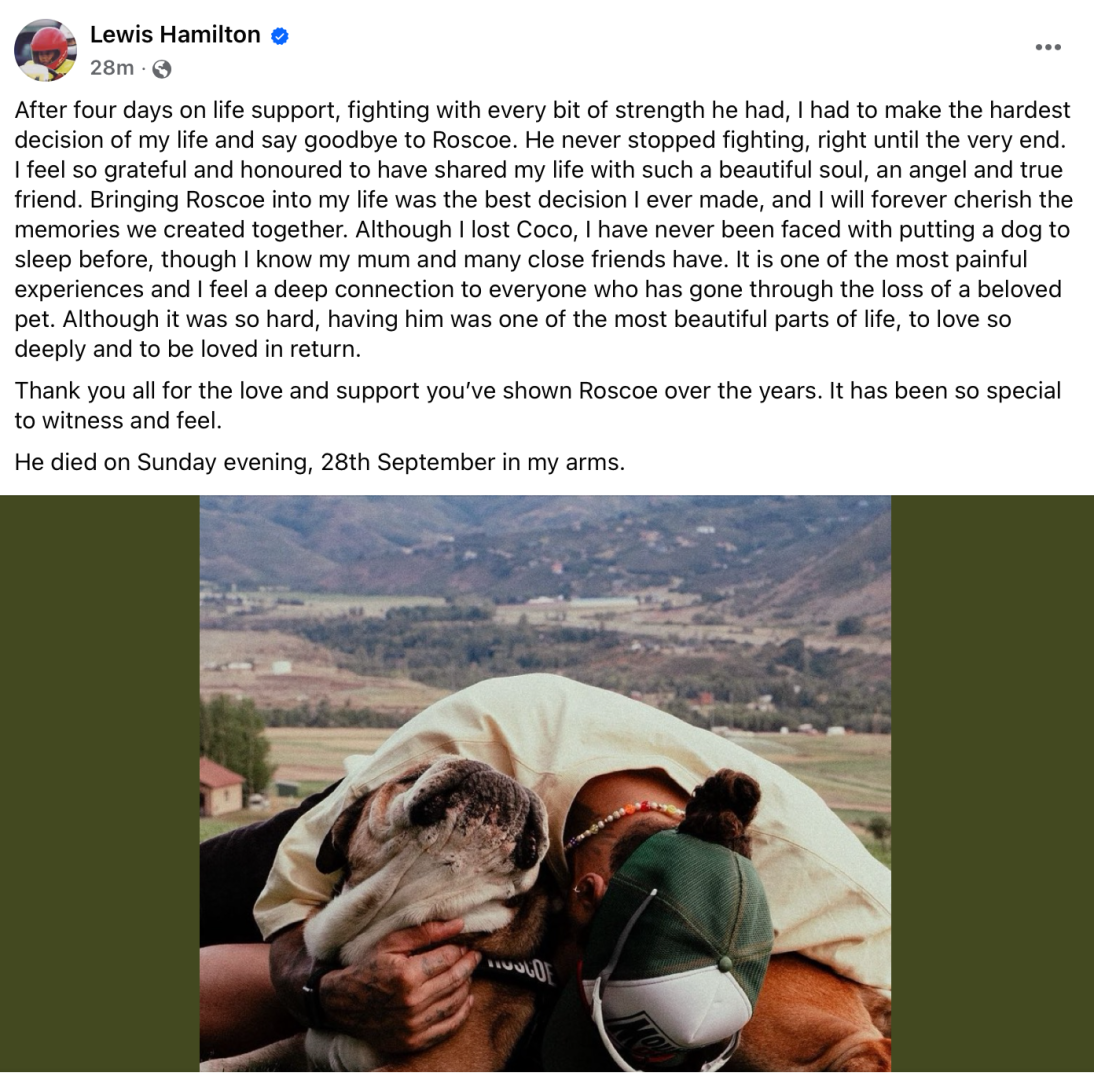Image resolution: width=1094 pixels, height=1080 pixels.
Task: Click the blue verified badge
Action: (x=280, y=36)
